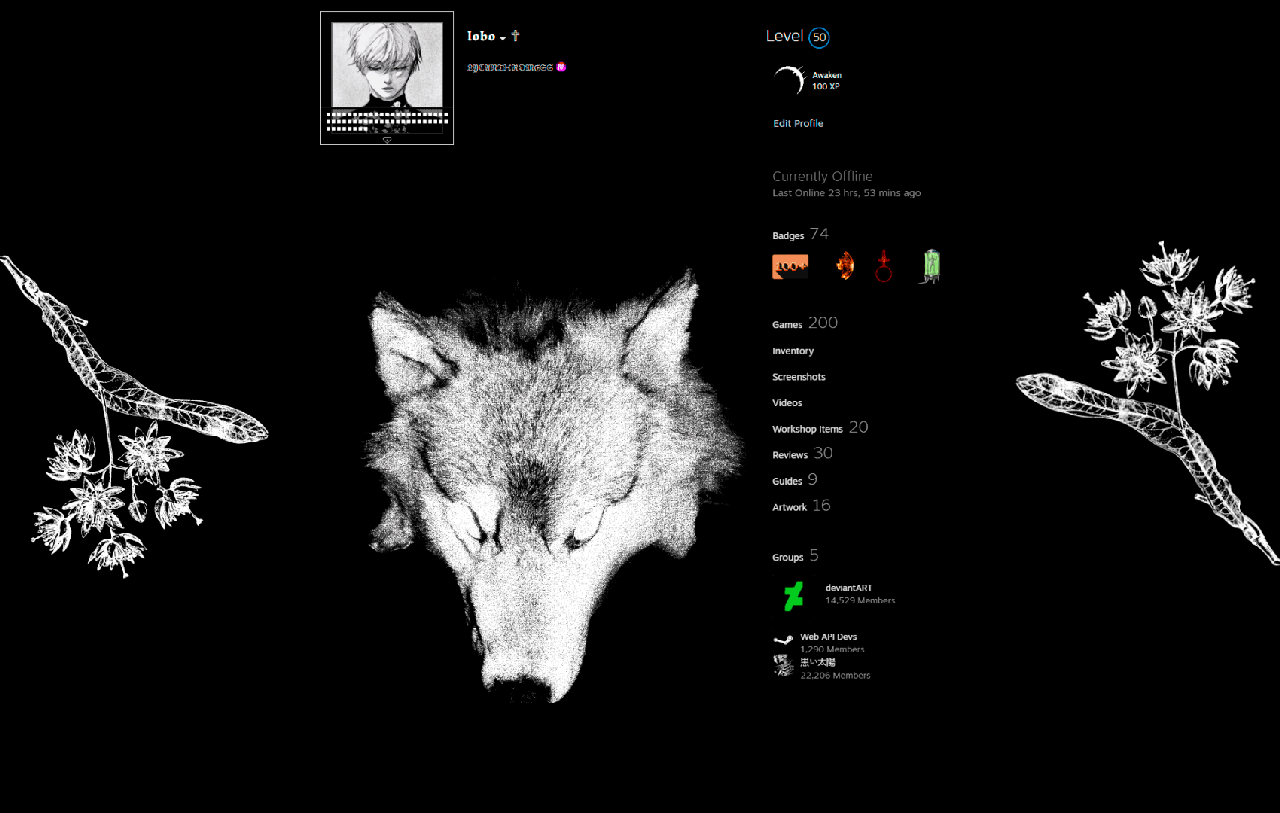Click the Steam logo beside Web API Devs
The height and width of the screenshot is (813, 1280).
pyautogui.click(x=783, y=640)
